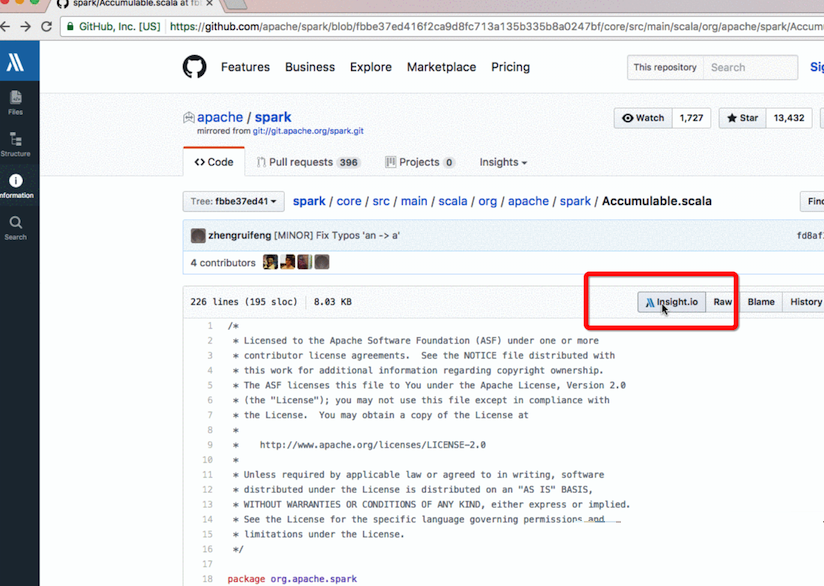The width and height of the screenshot is (824, 586).
Task: Click the Watch button
Action: tap(643, 118)
